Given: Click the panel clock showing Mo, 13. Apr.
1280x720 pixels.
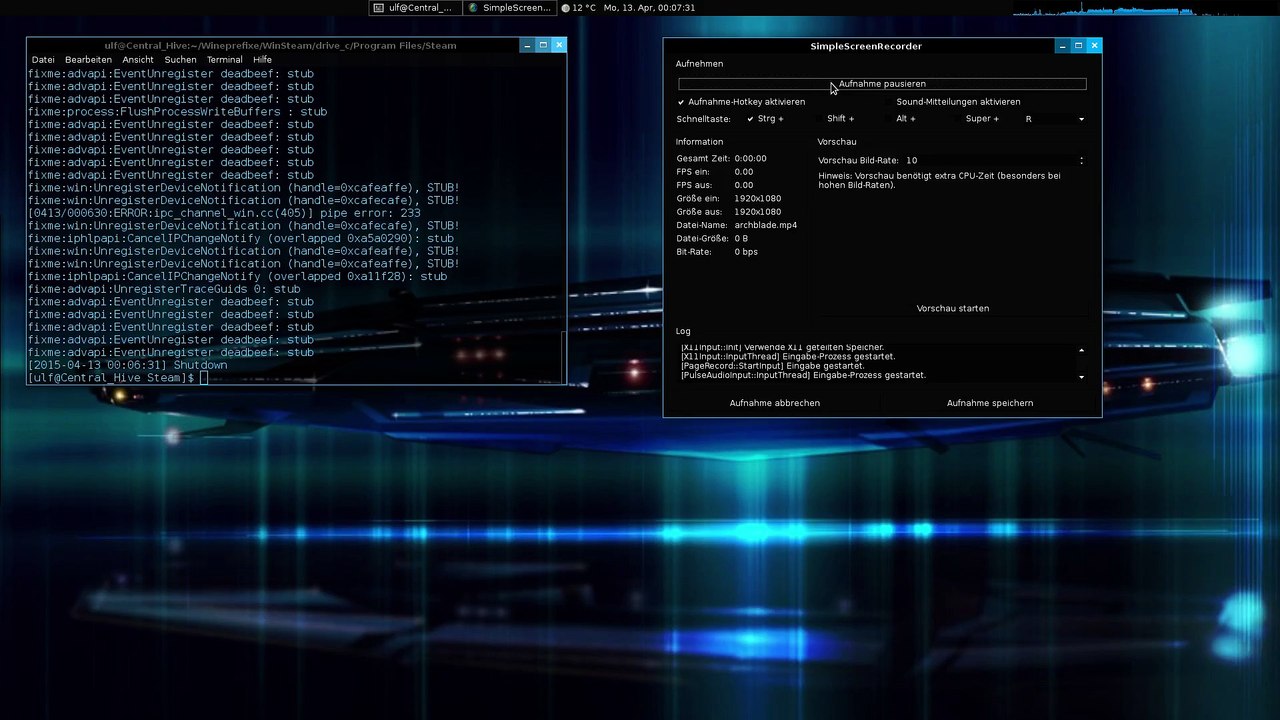Looking at the screenshot, I should 649,8.
